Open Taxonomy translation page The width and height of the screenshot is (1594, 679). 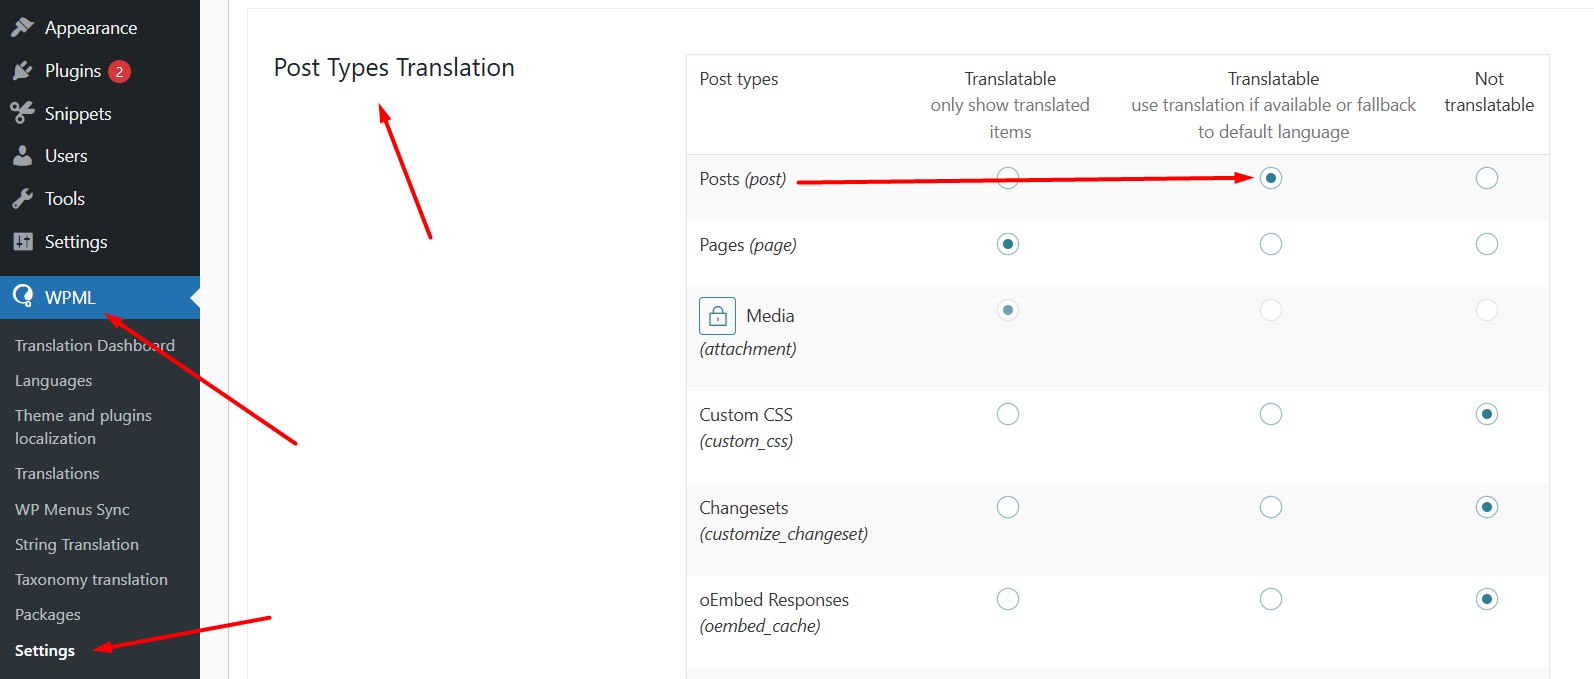91,580
